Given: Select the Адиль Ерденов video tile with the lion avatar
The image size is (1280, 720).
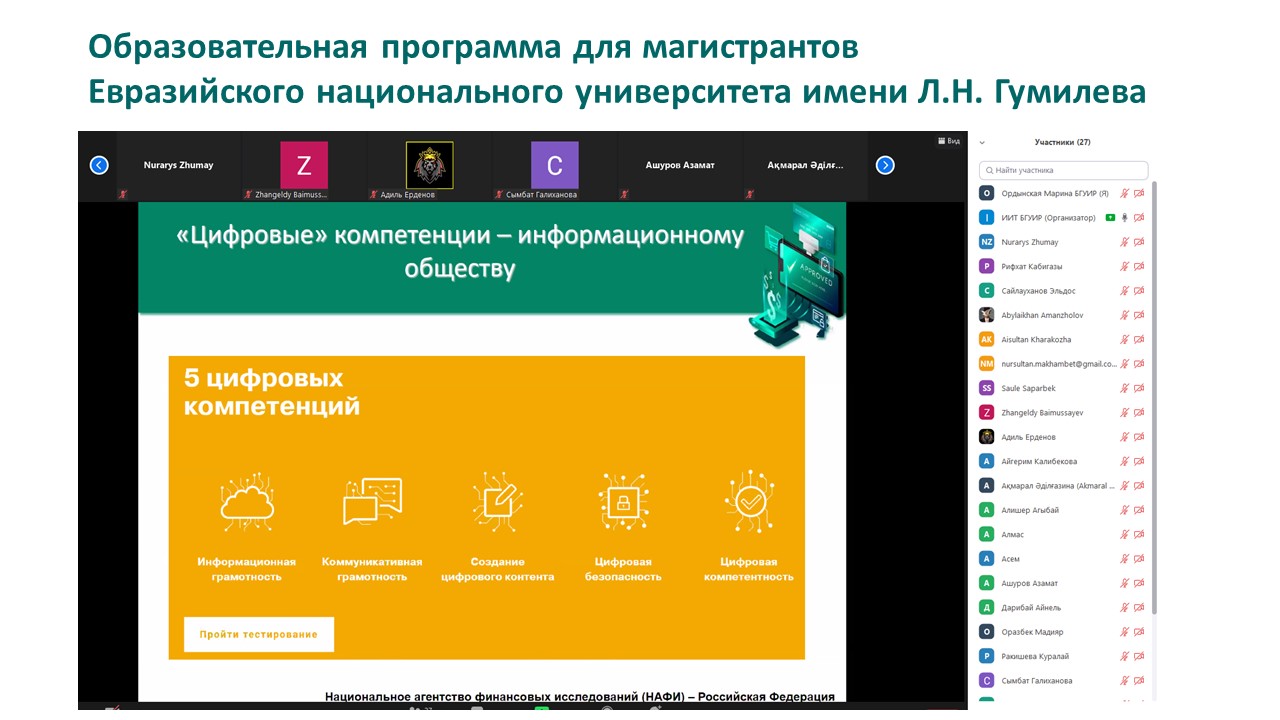Looking at the screenshot, I should pyautogui.click(x=430, y=166).
